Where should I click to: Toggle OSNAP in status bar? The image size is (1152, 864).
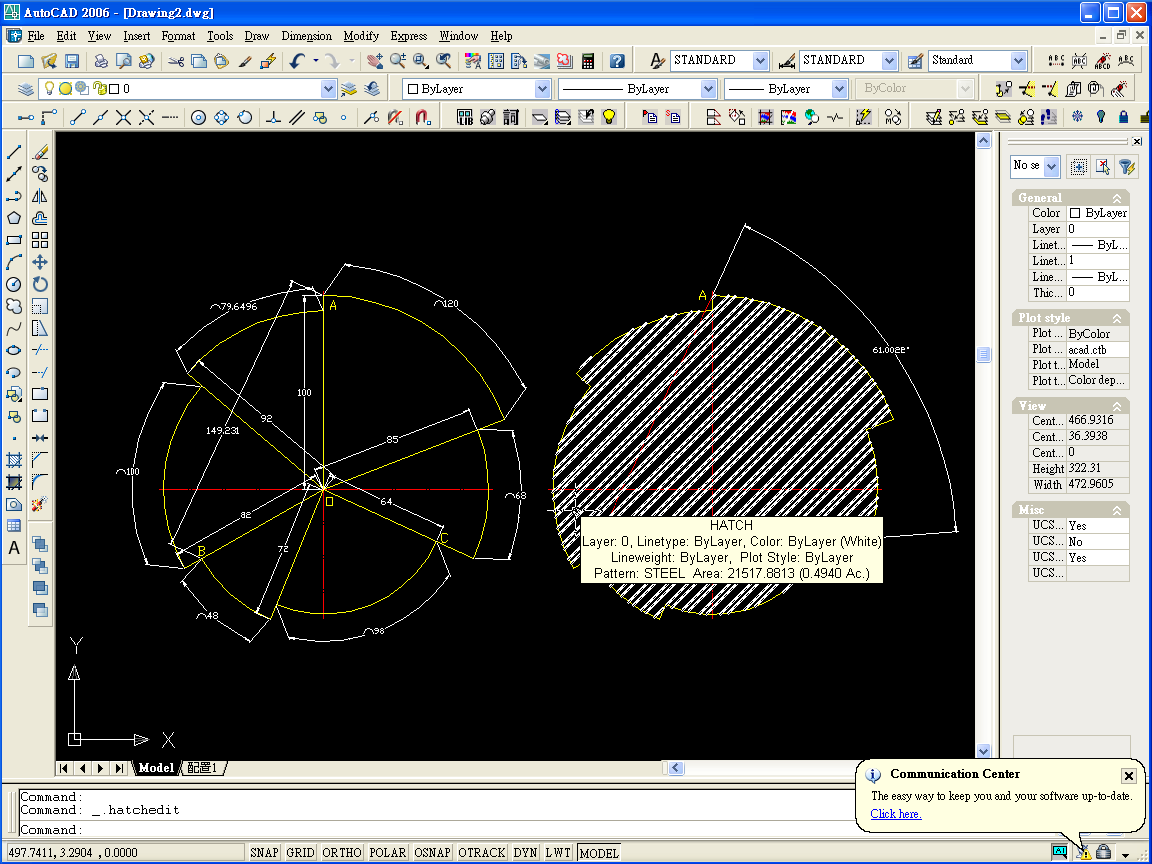click(433, 853)
